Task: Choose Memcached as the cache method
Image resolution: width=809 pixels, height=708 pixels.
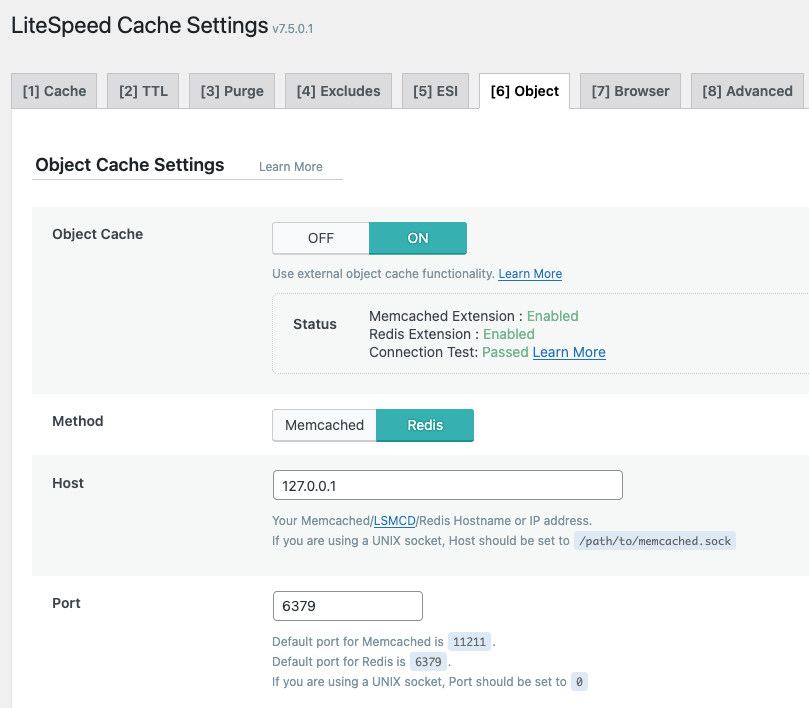Action: (x=324, y=425)
